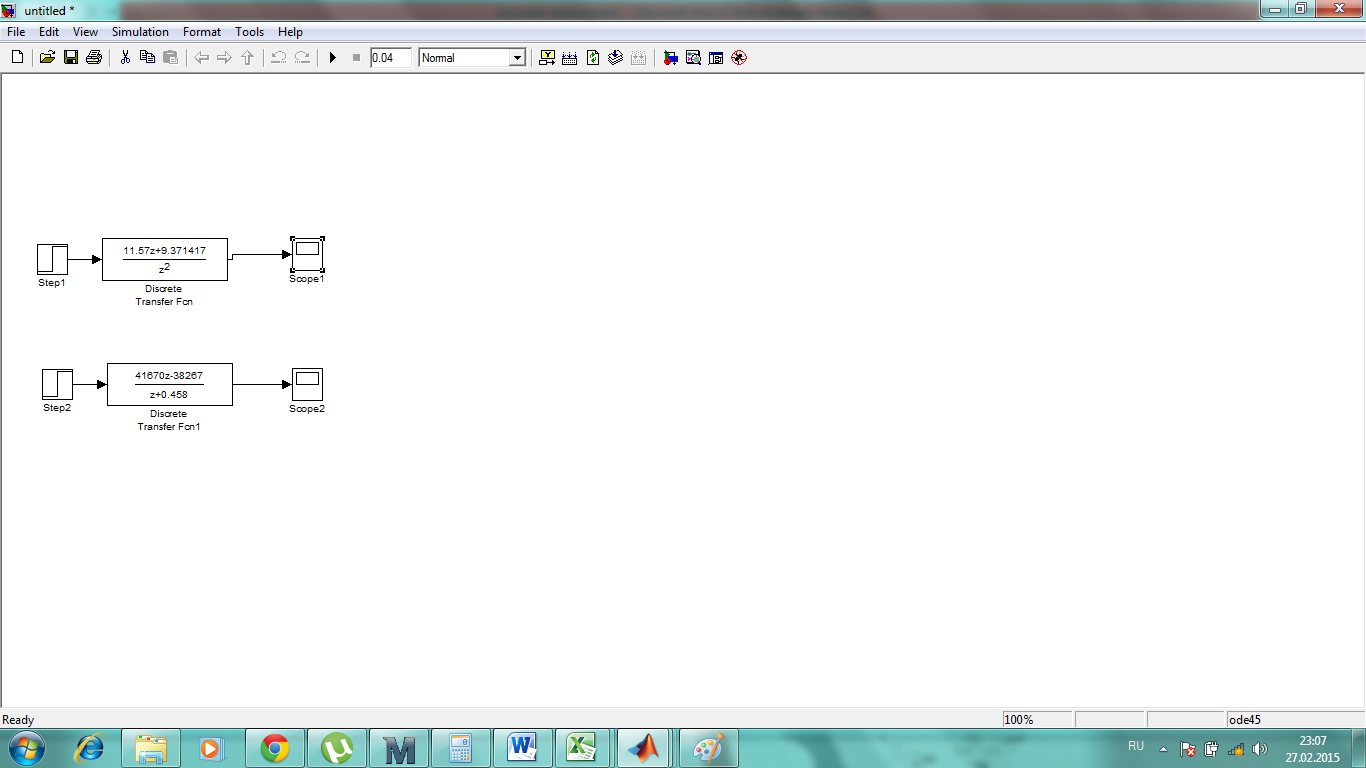Open Google Chrome from taskbar
The image size is (1366, 768).
[275, 748]
